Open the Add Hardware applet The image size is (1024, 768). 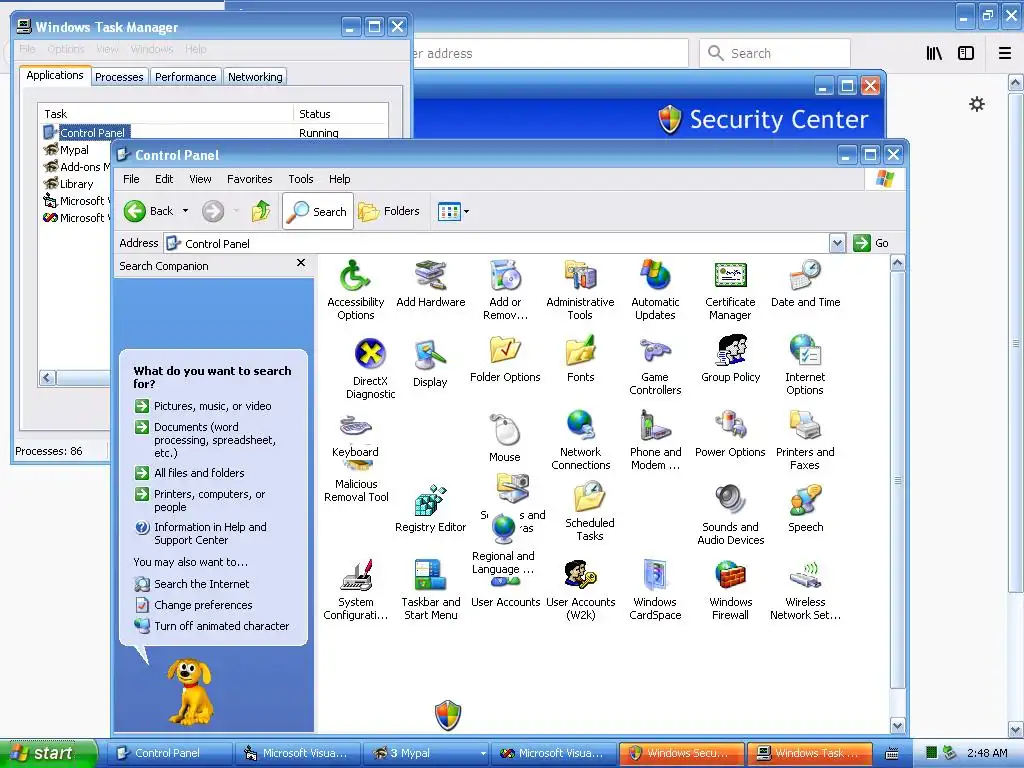pyautogui.click(x=430, y=283)
